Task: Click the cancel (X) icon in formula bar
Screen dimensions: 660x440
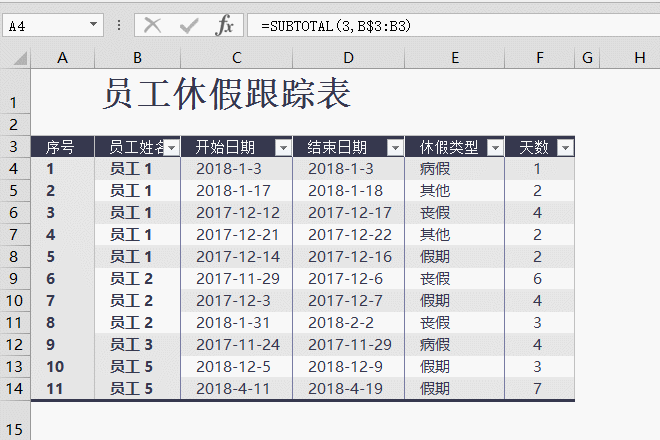Action: point(152,26)
